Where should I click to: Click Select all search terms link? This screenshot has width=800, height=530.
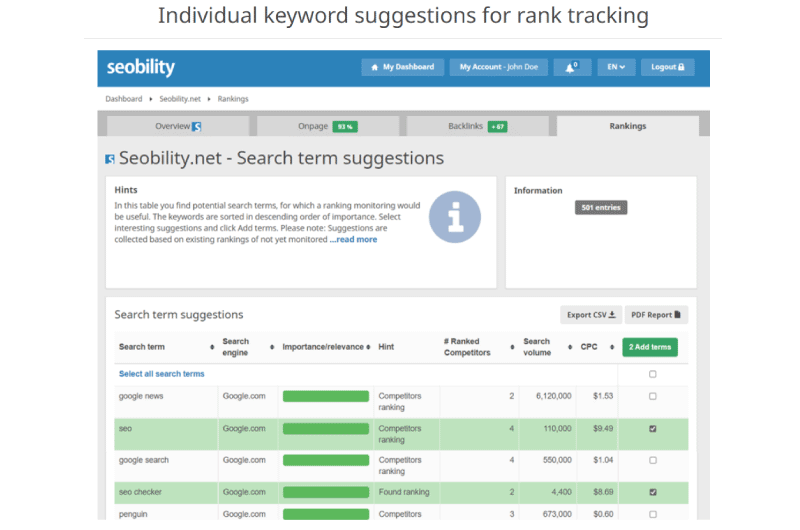point(161,374)
